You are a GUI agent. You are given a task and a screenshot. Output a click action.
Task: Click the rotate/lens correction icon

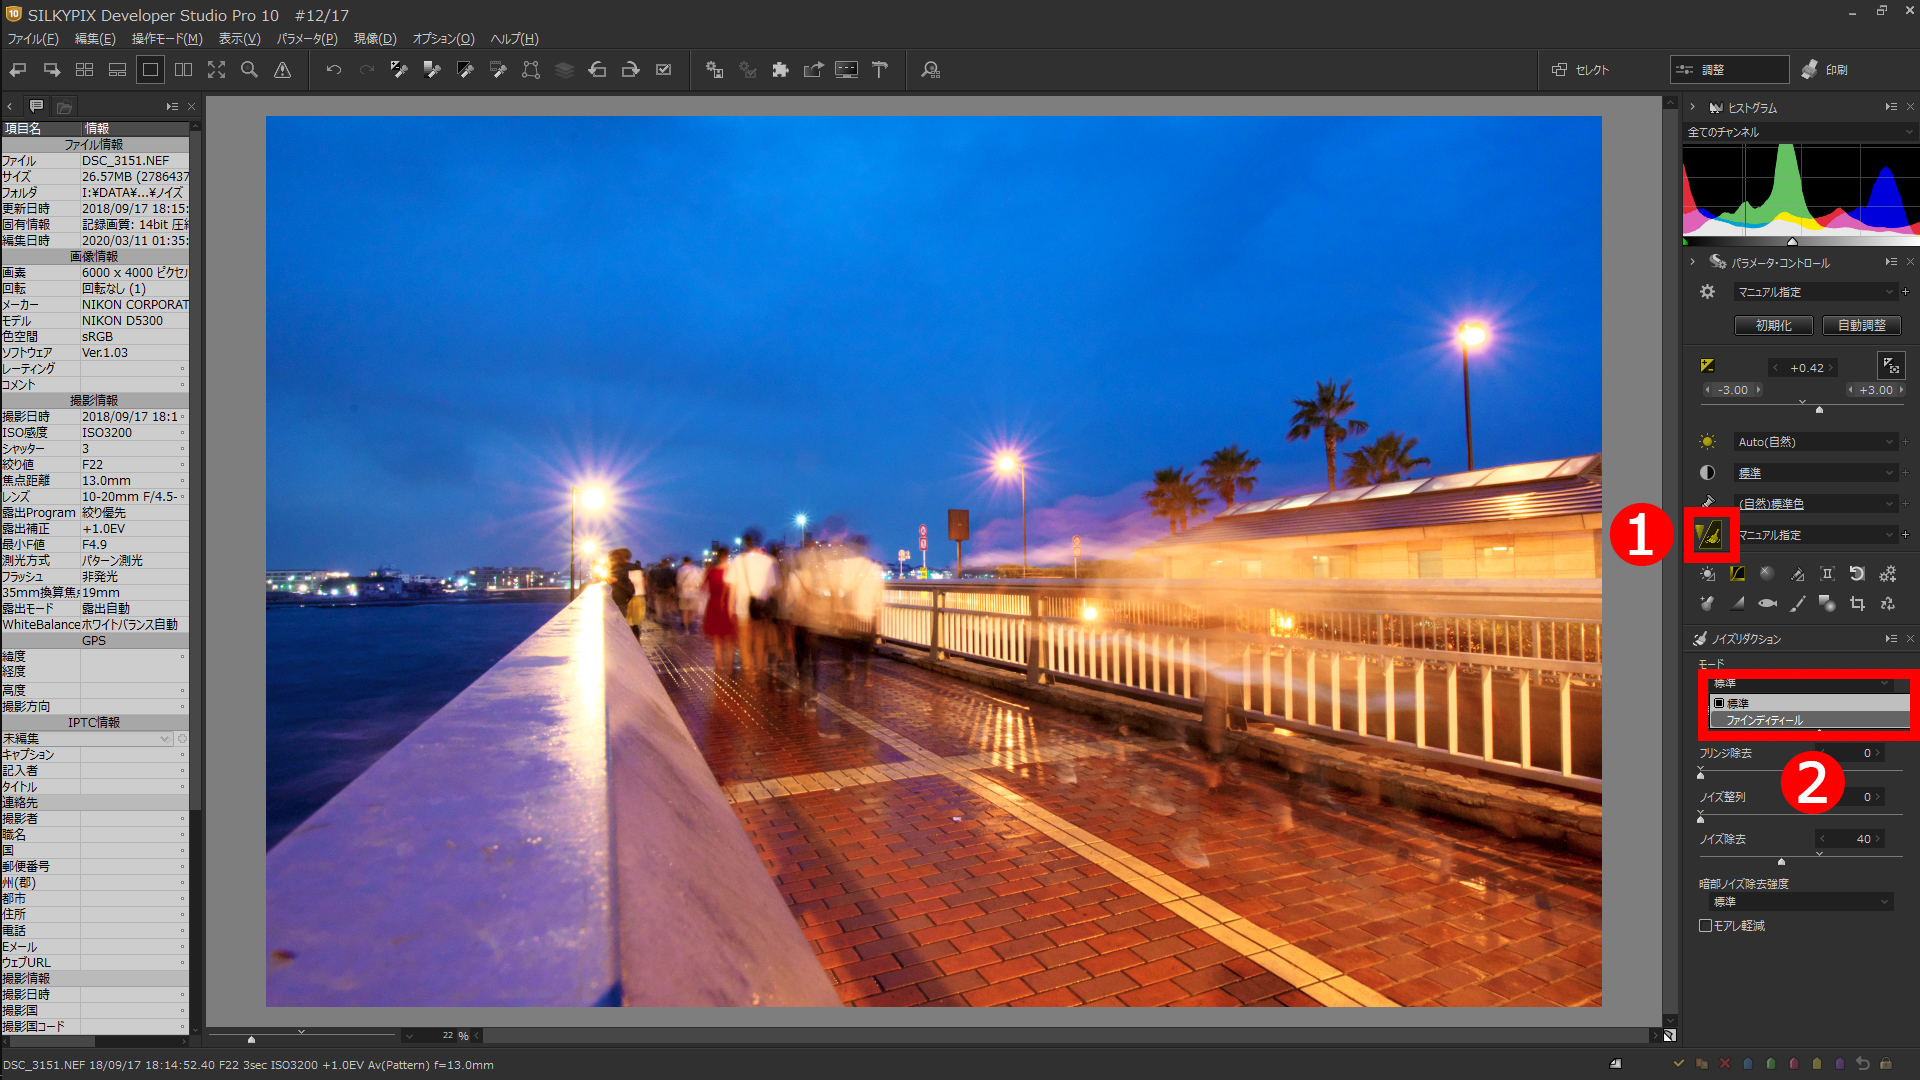pos(1857,574)
